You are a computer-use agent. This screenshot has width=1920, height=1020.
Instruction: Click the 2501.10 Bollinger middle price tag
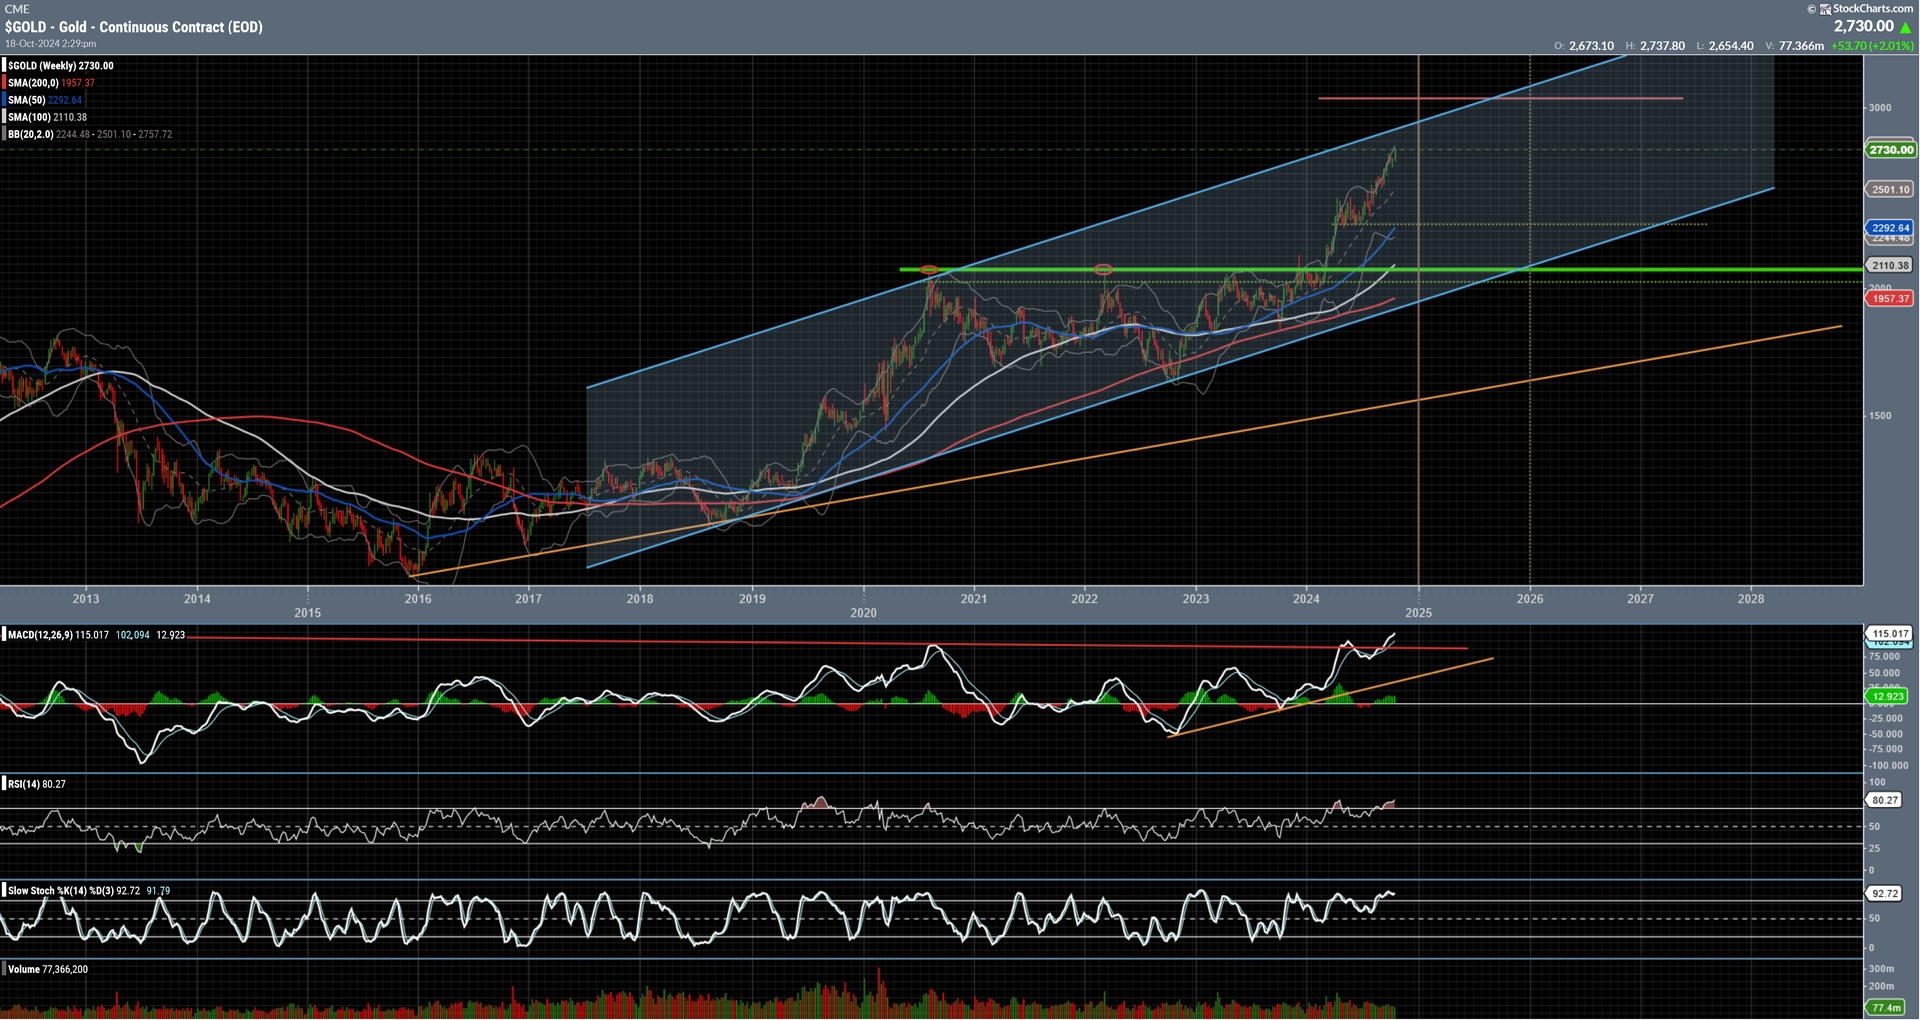point(1890,189)
